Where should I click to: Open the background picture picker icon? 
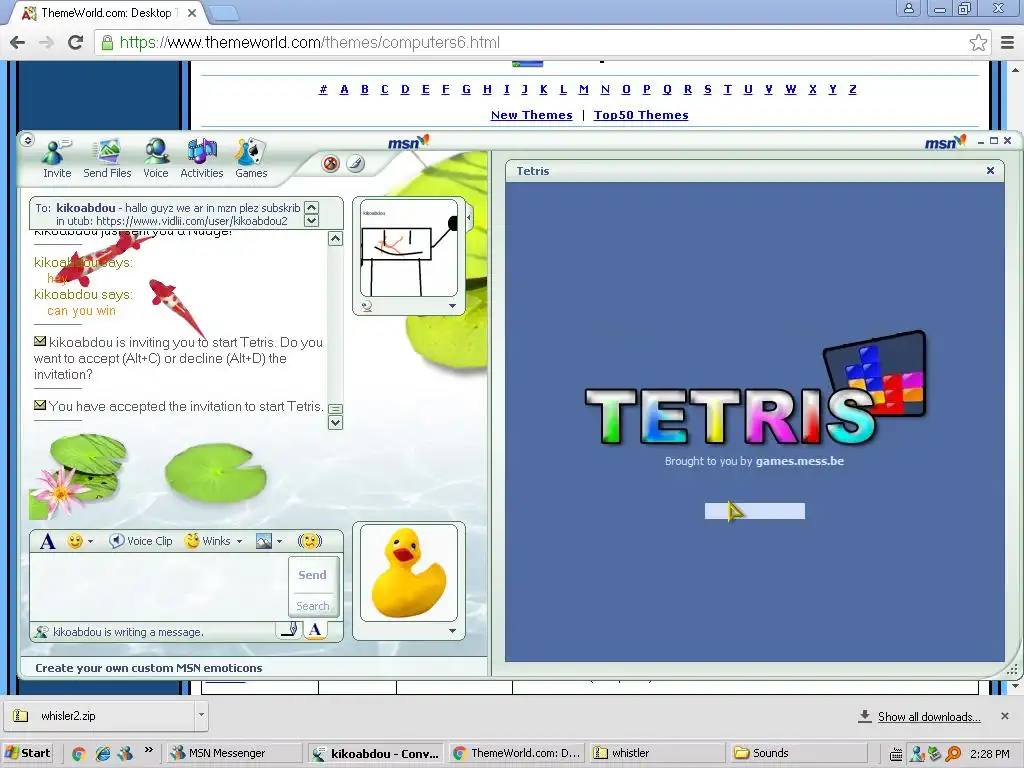tap(264, 541)
